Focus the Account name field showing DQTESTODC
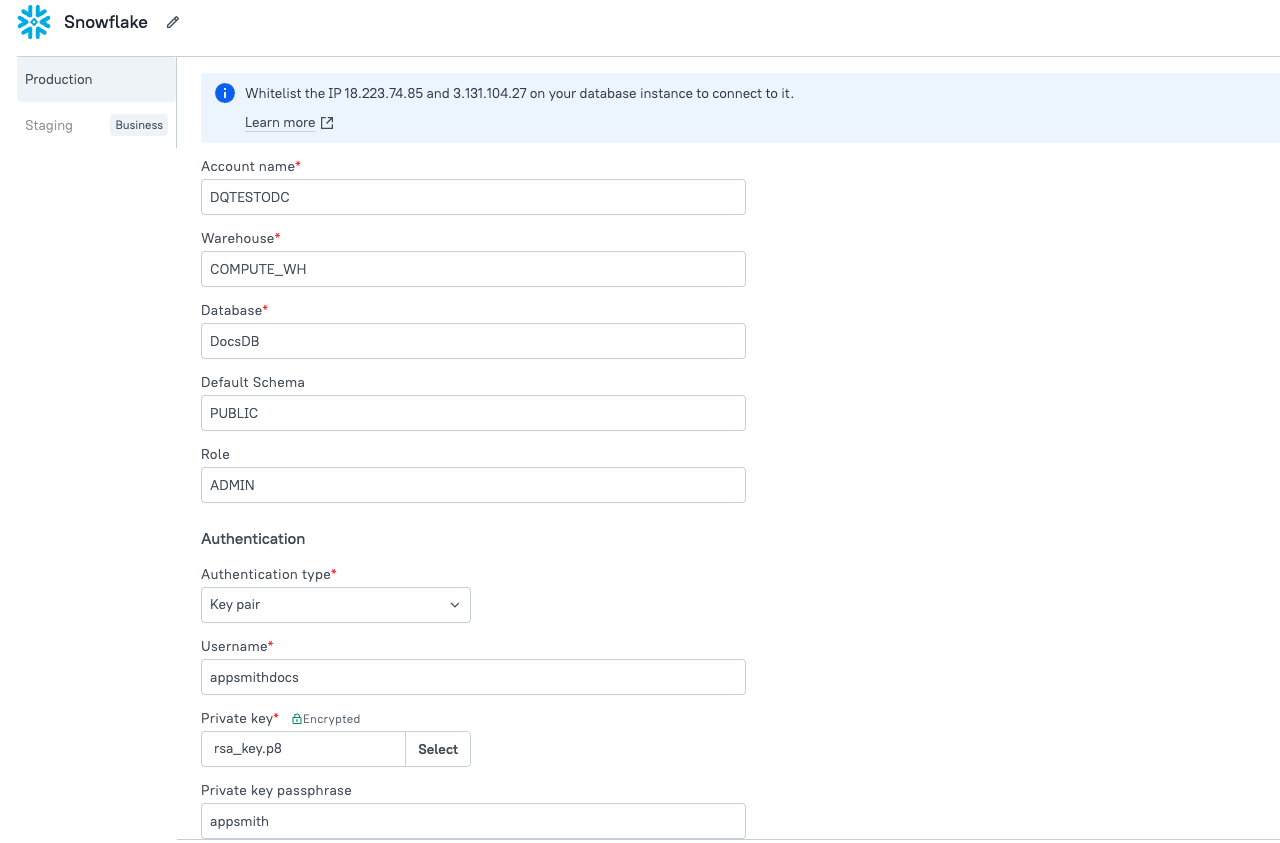Screen dimensions: 1280x843 coord(473,197)
